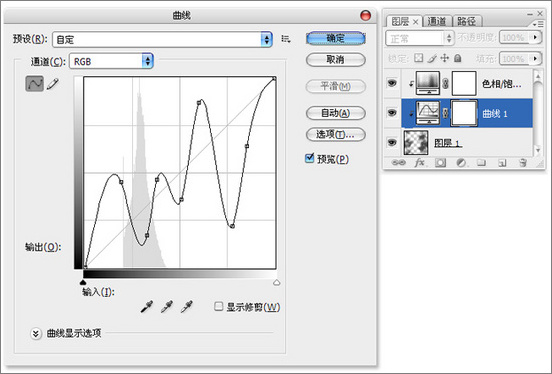552x374 pixels.
Task: Expand the 曲线显示选项 section
Action: tap(36, 333)
